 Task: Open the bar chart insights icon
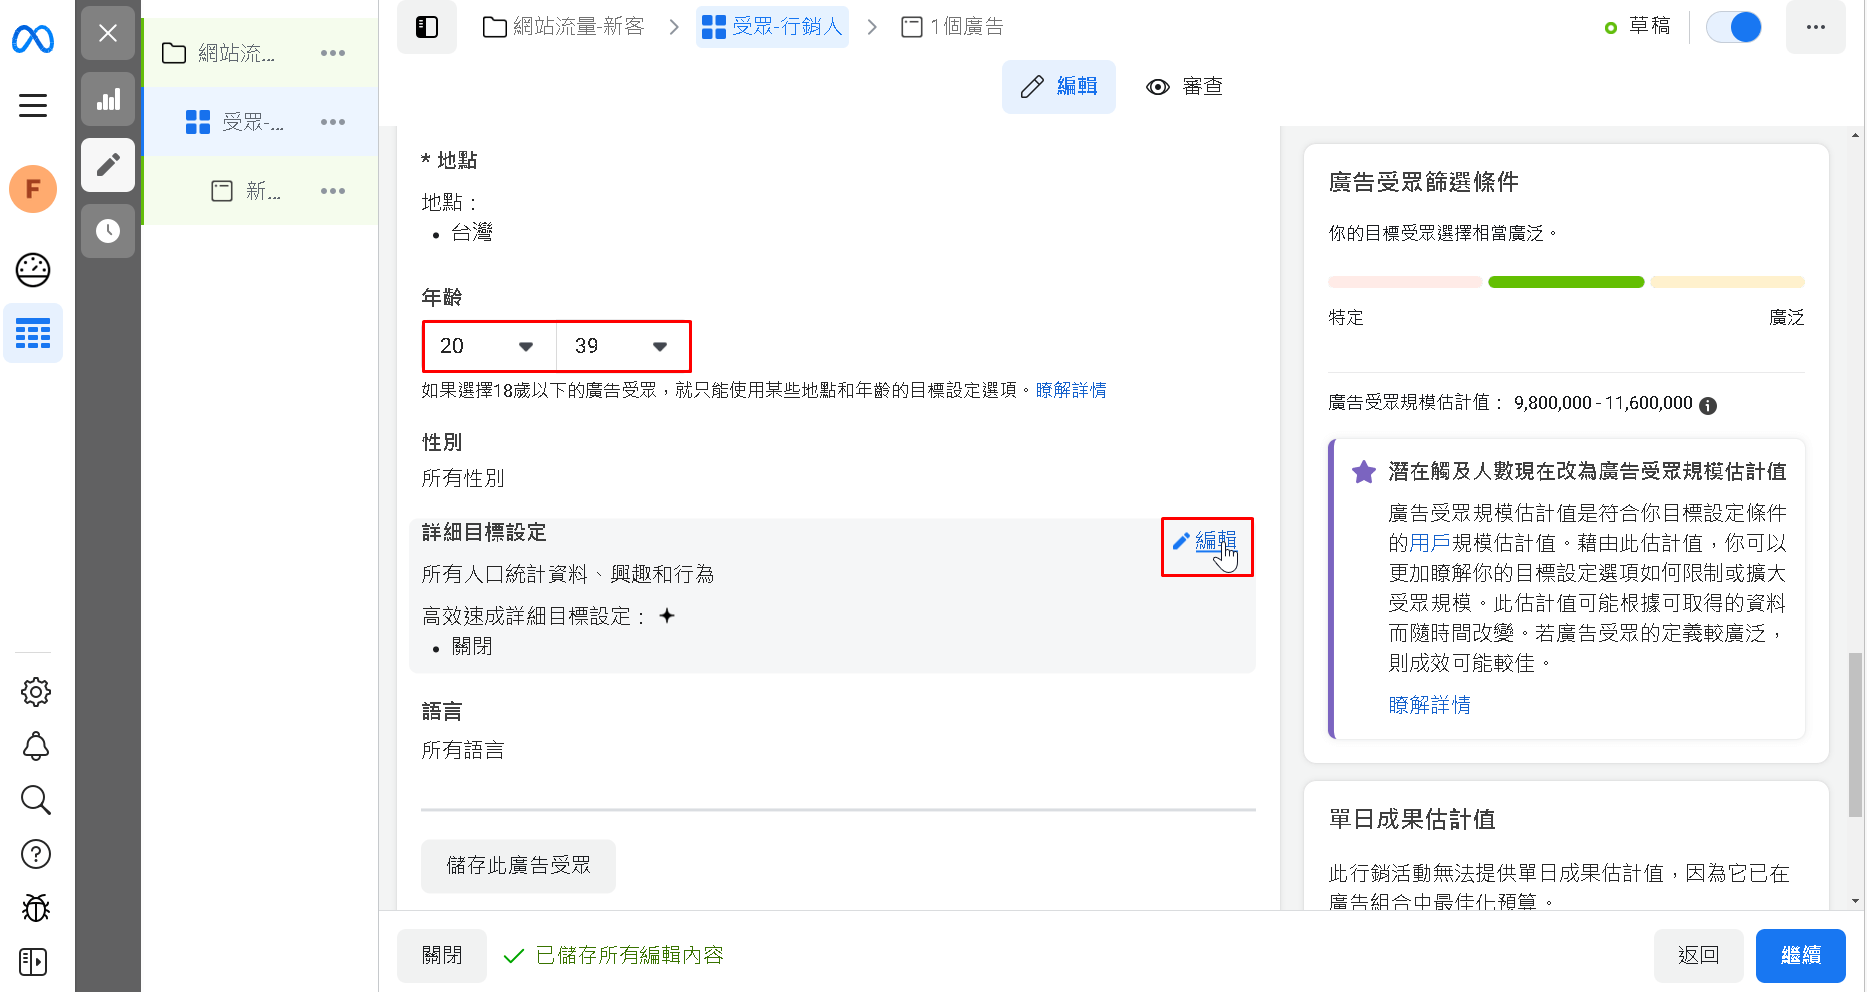[x=108, y=99]
